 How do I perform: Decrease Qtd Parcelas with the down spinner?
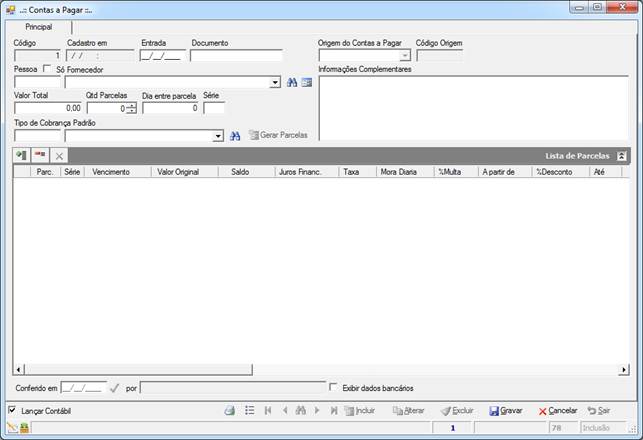(131, 111)
